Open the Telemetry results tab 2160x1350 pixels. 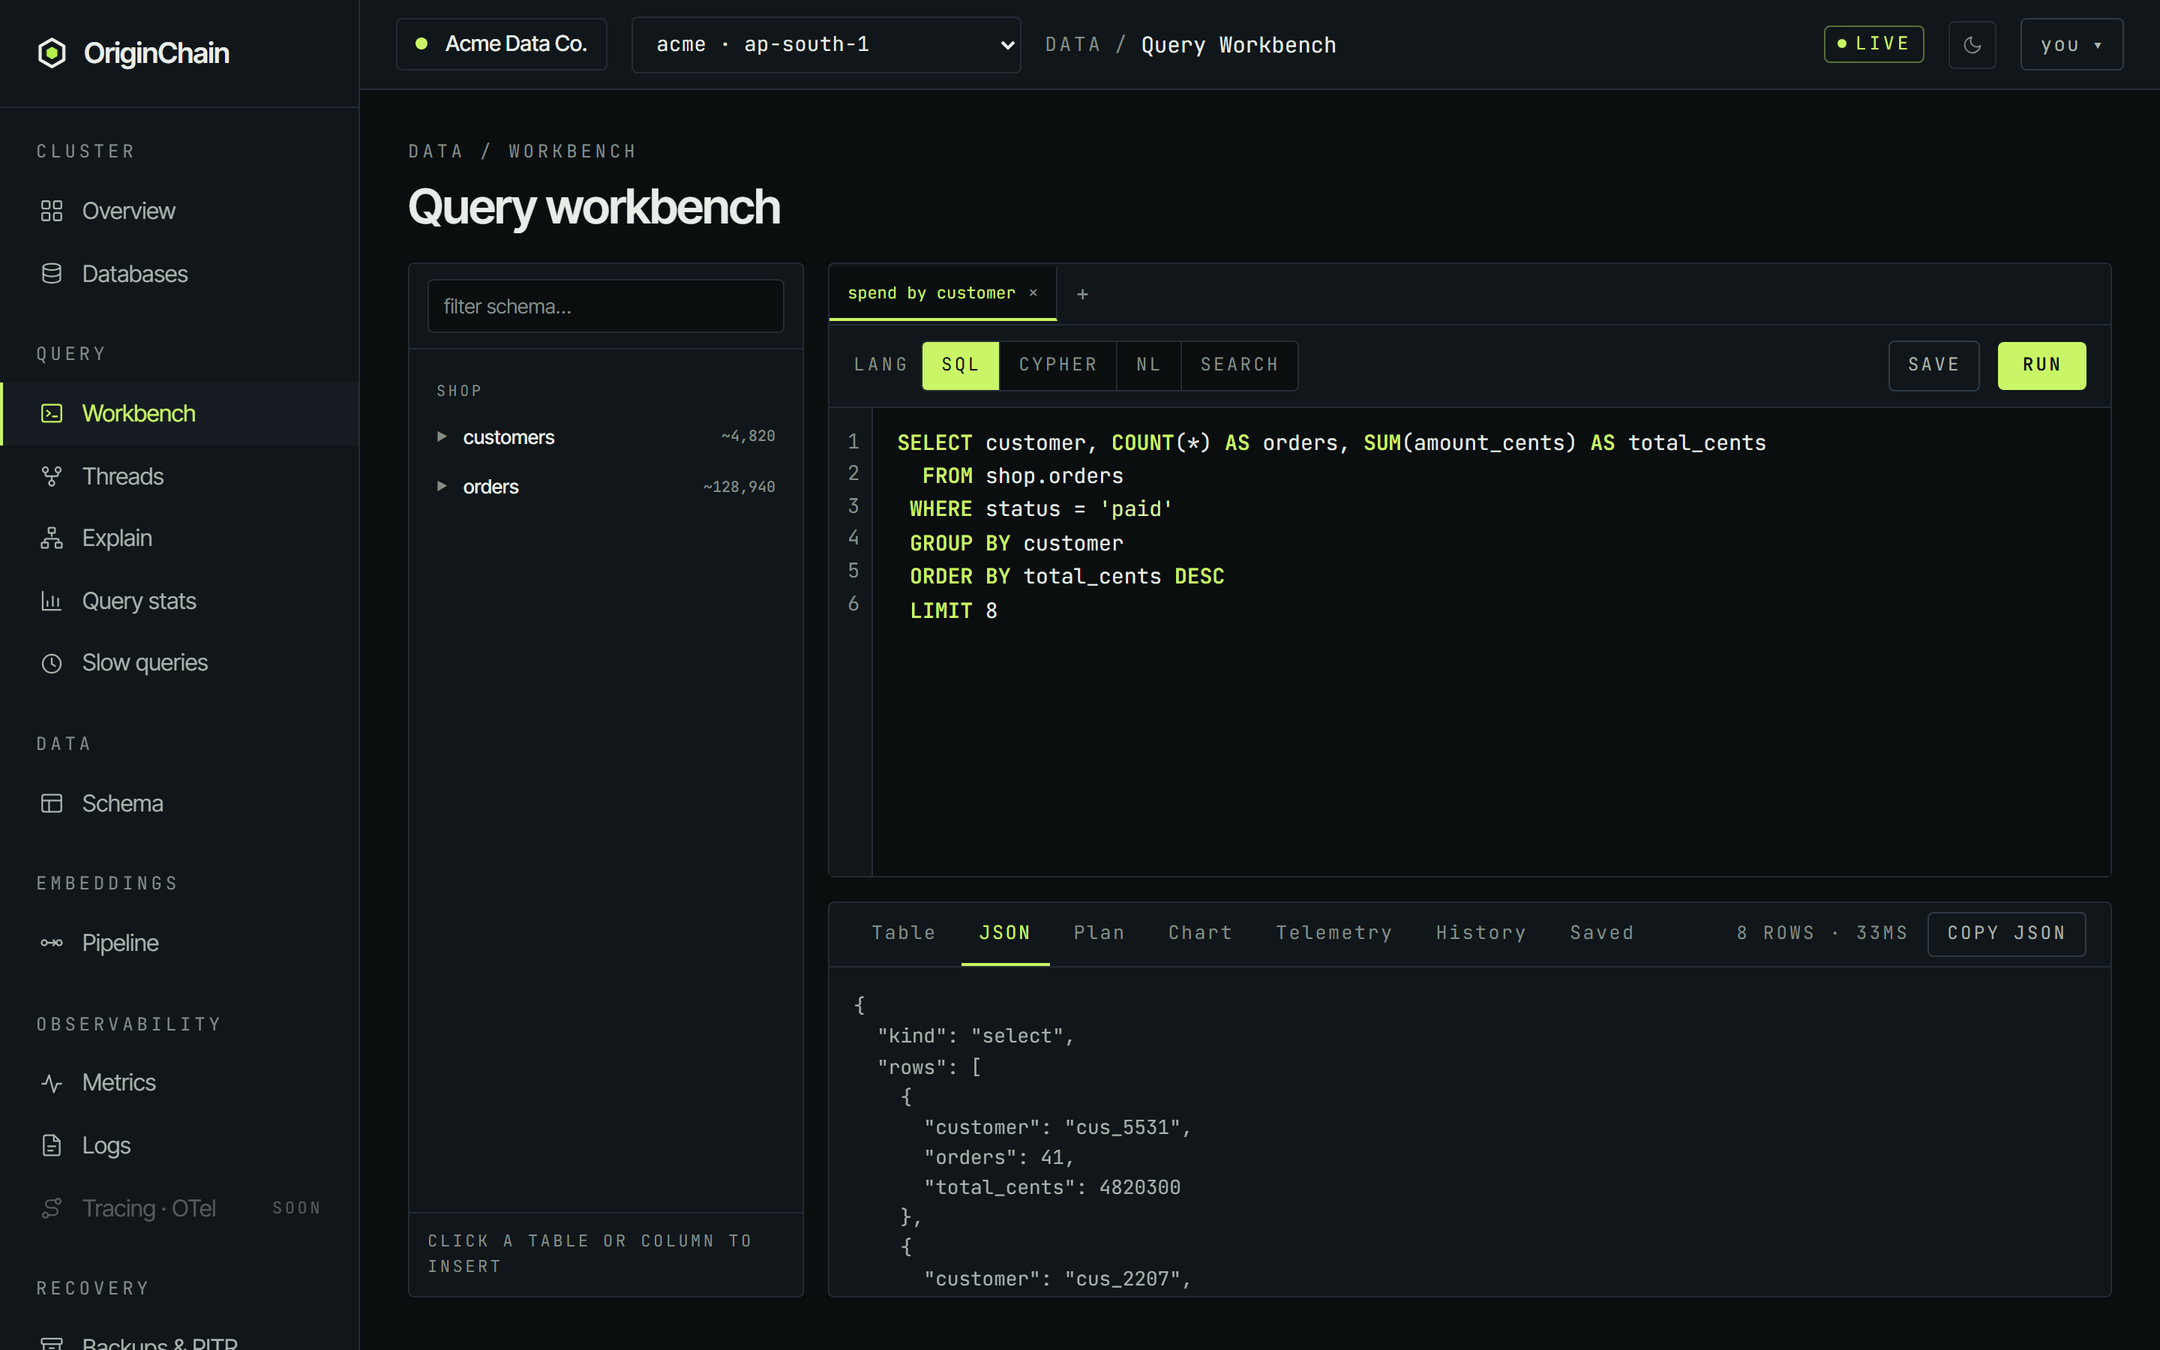[1333, 933]
